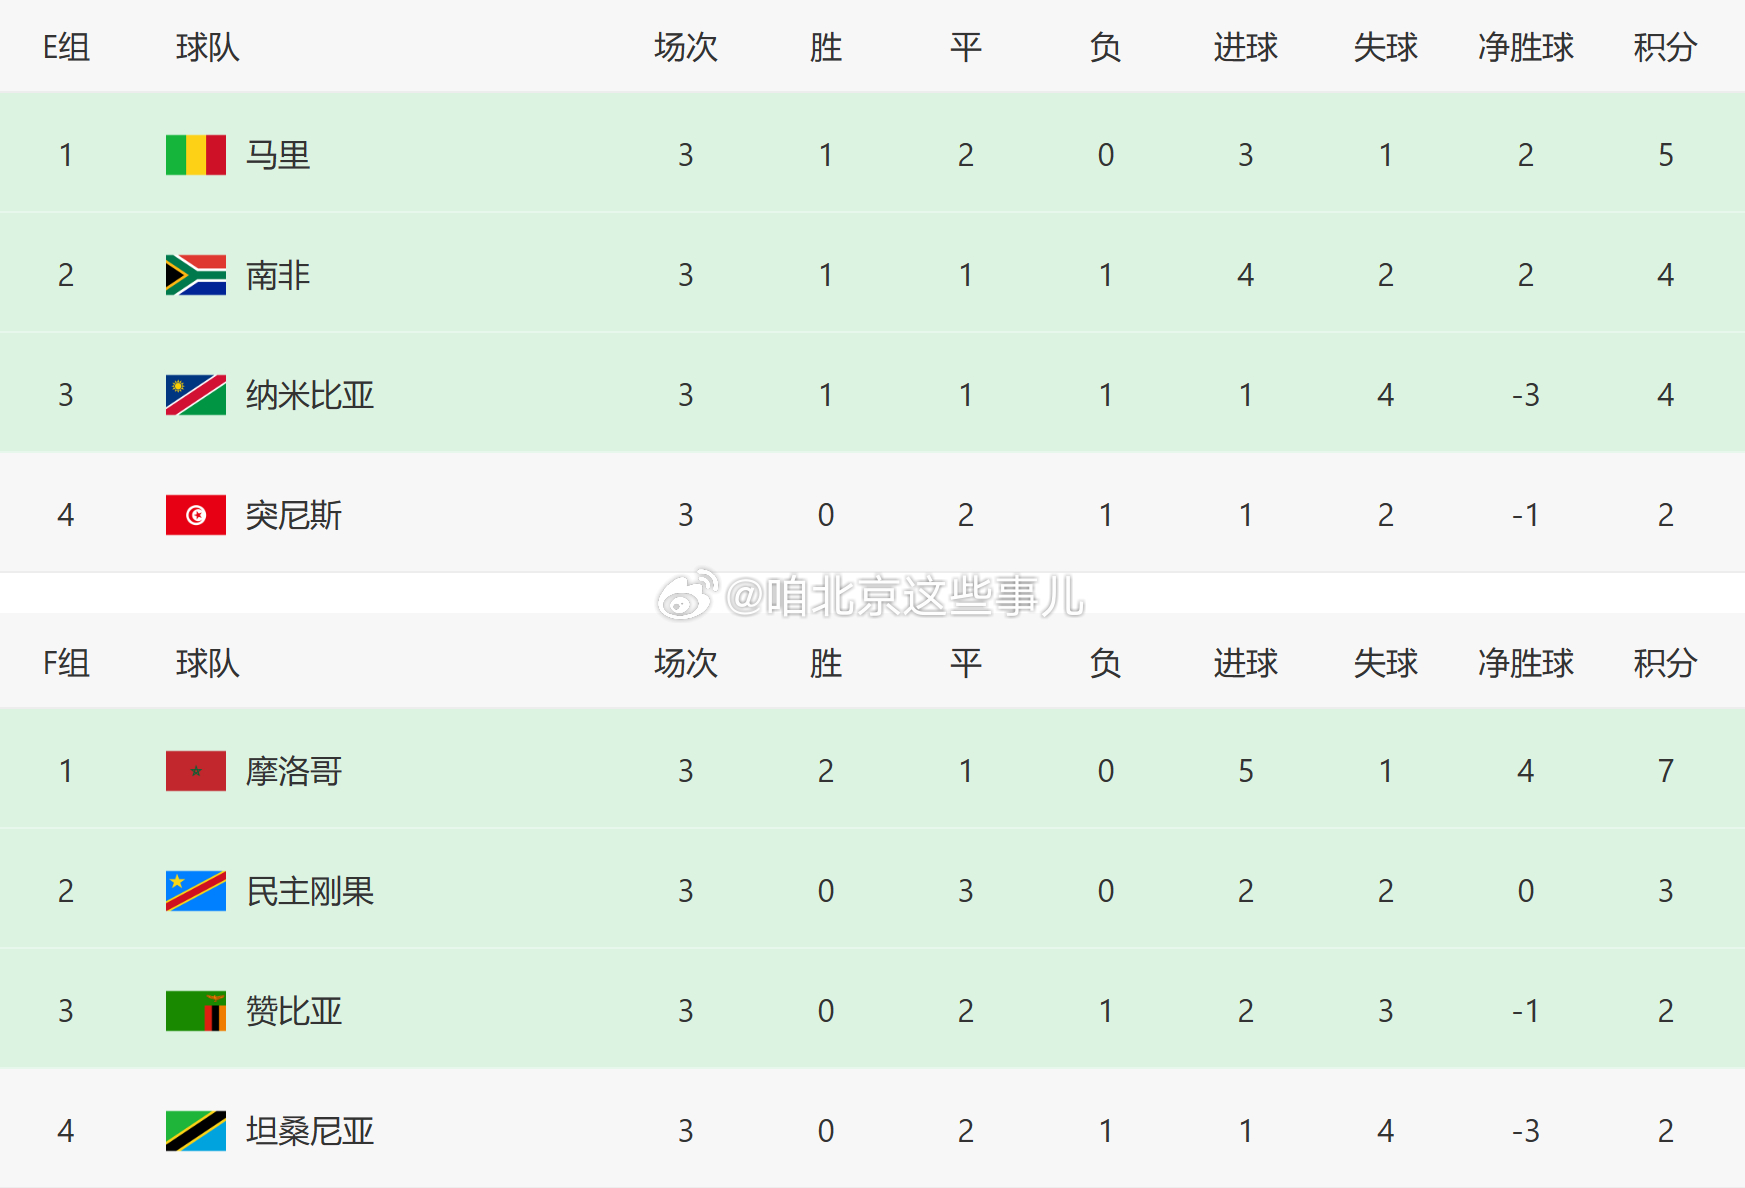The height and width of the screenshot is (1188, 1745).
Task: Open team name 马里
Action: 278,155
